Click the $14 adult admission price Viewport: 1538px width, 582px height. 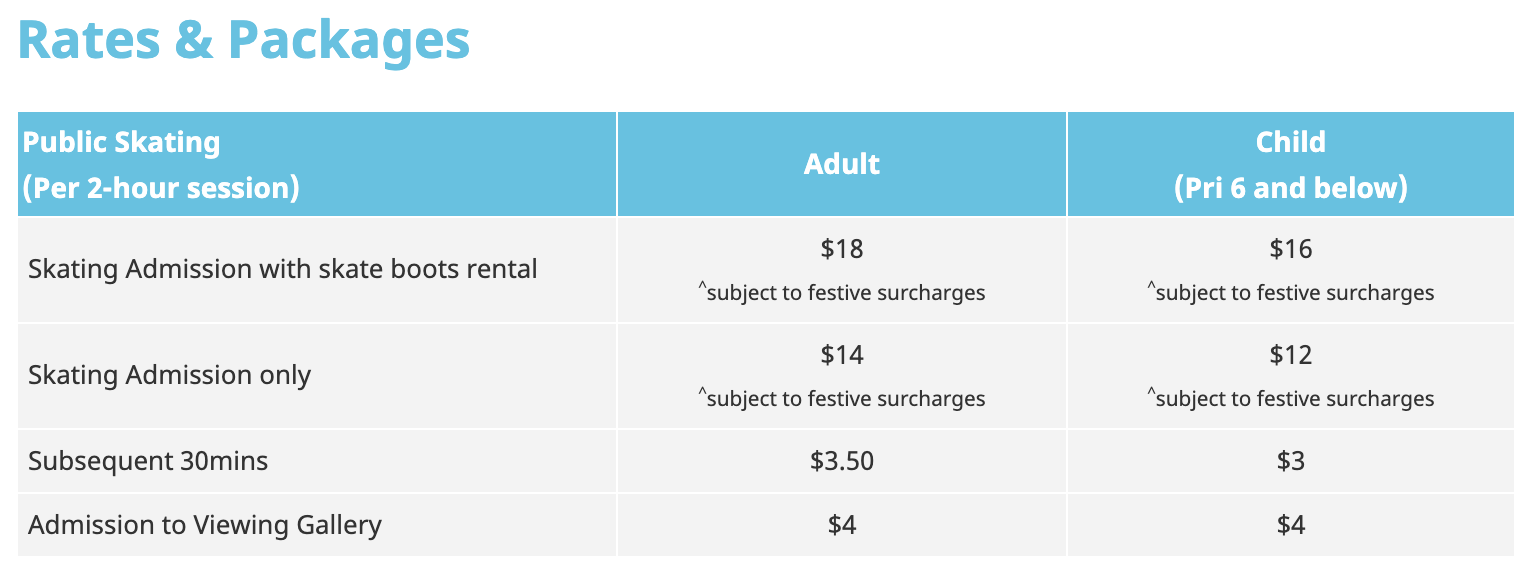coord(842,355)
